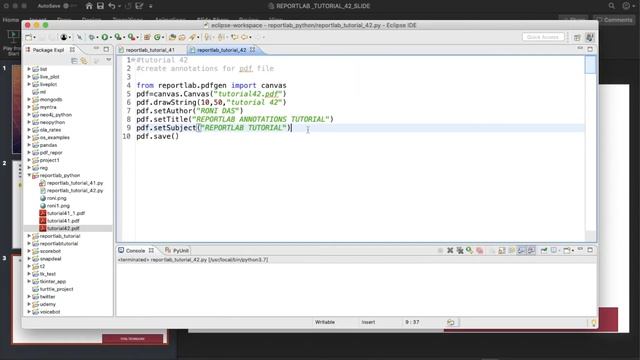Expand the mongodb project
640x360 pixels.
(x=29, y=99)
